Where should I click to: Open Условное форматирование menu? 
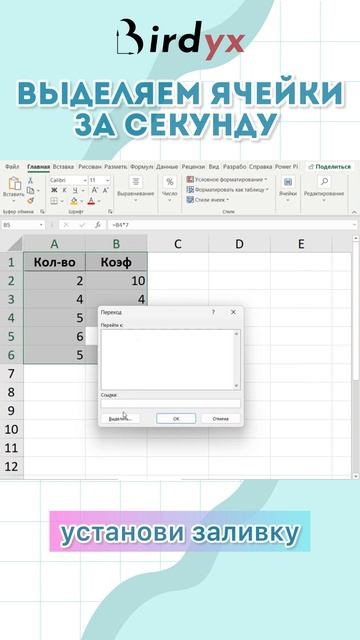click(x=227, y=179)
